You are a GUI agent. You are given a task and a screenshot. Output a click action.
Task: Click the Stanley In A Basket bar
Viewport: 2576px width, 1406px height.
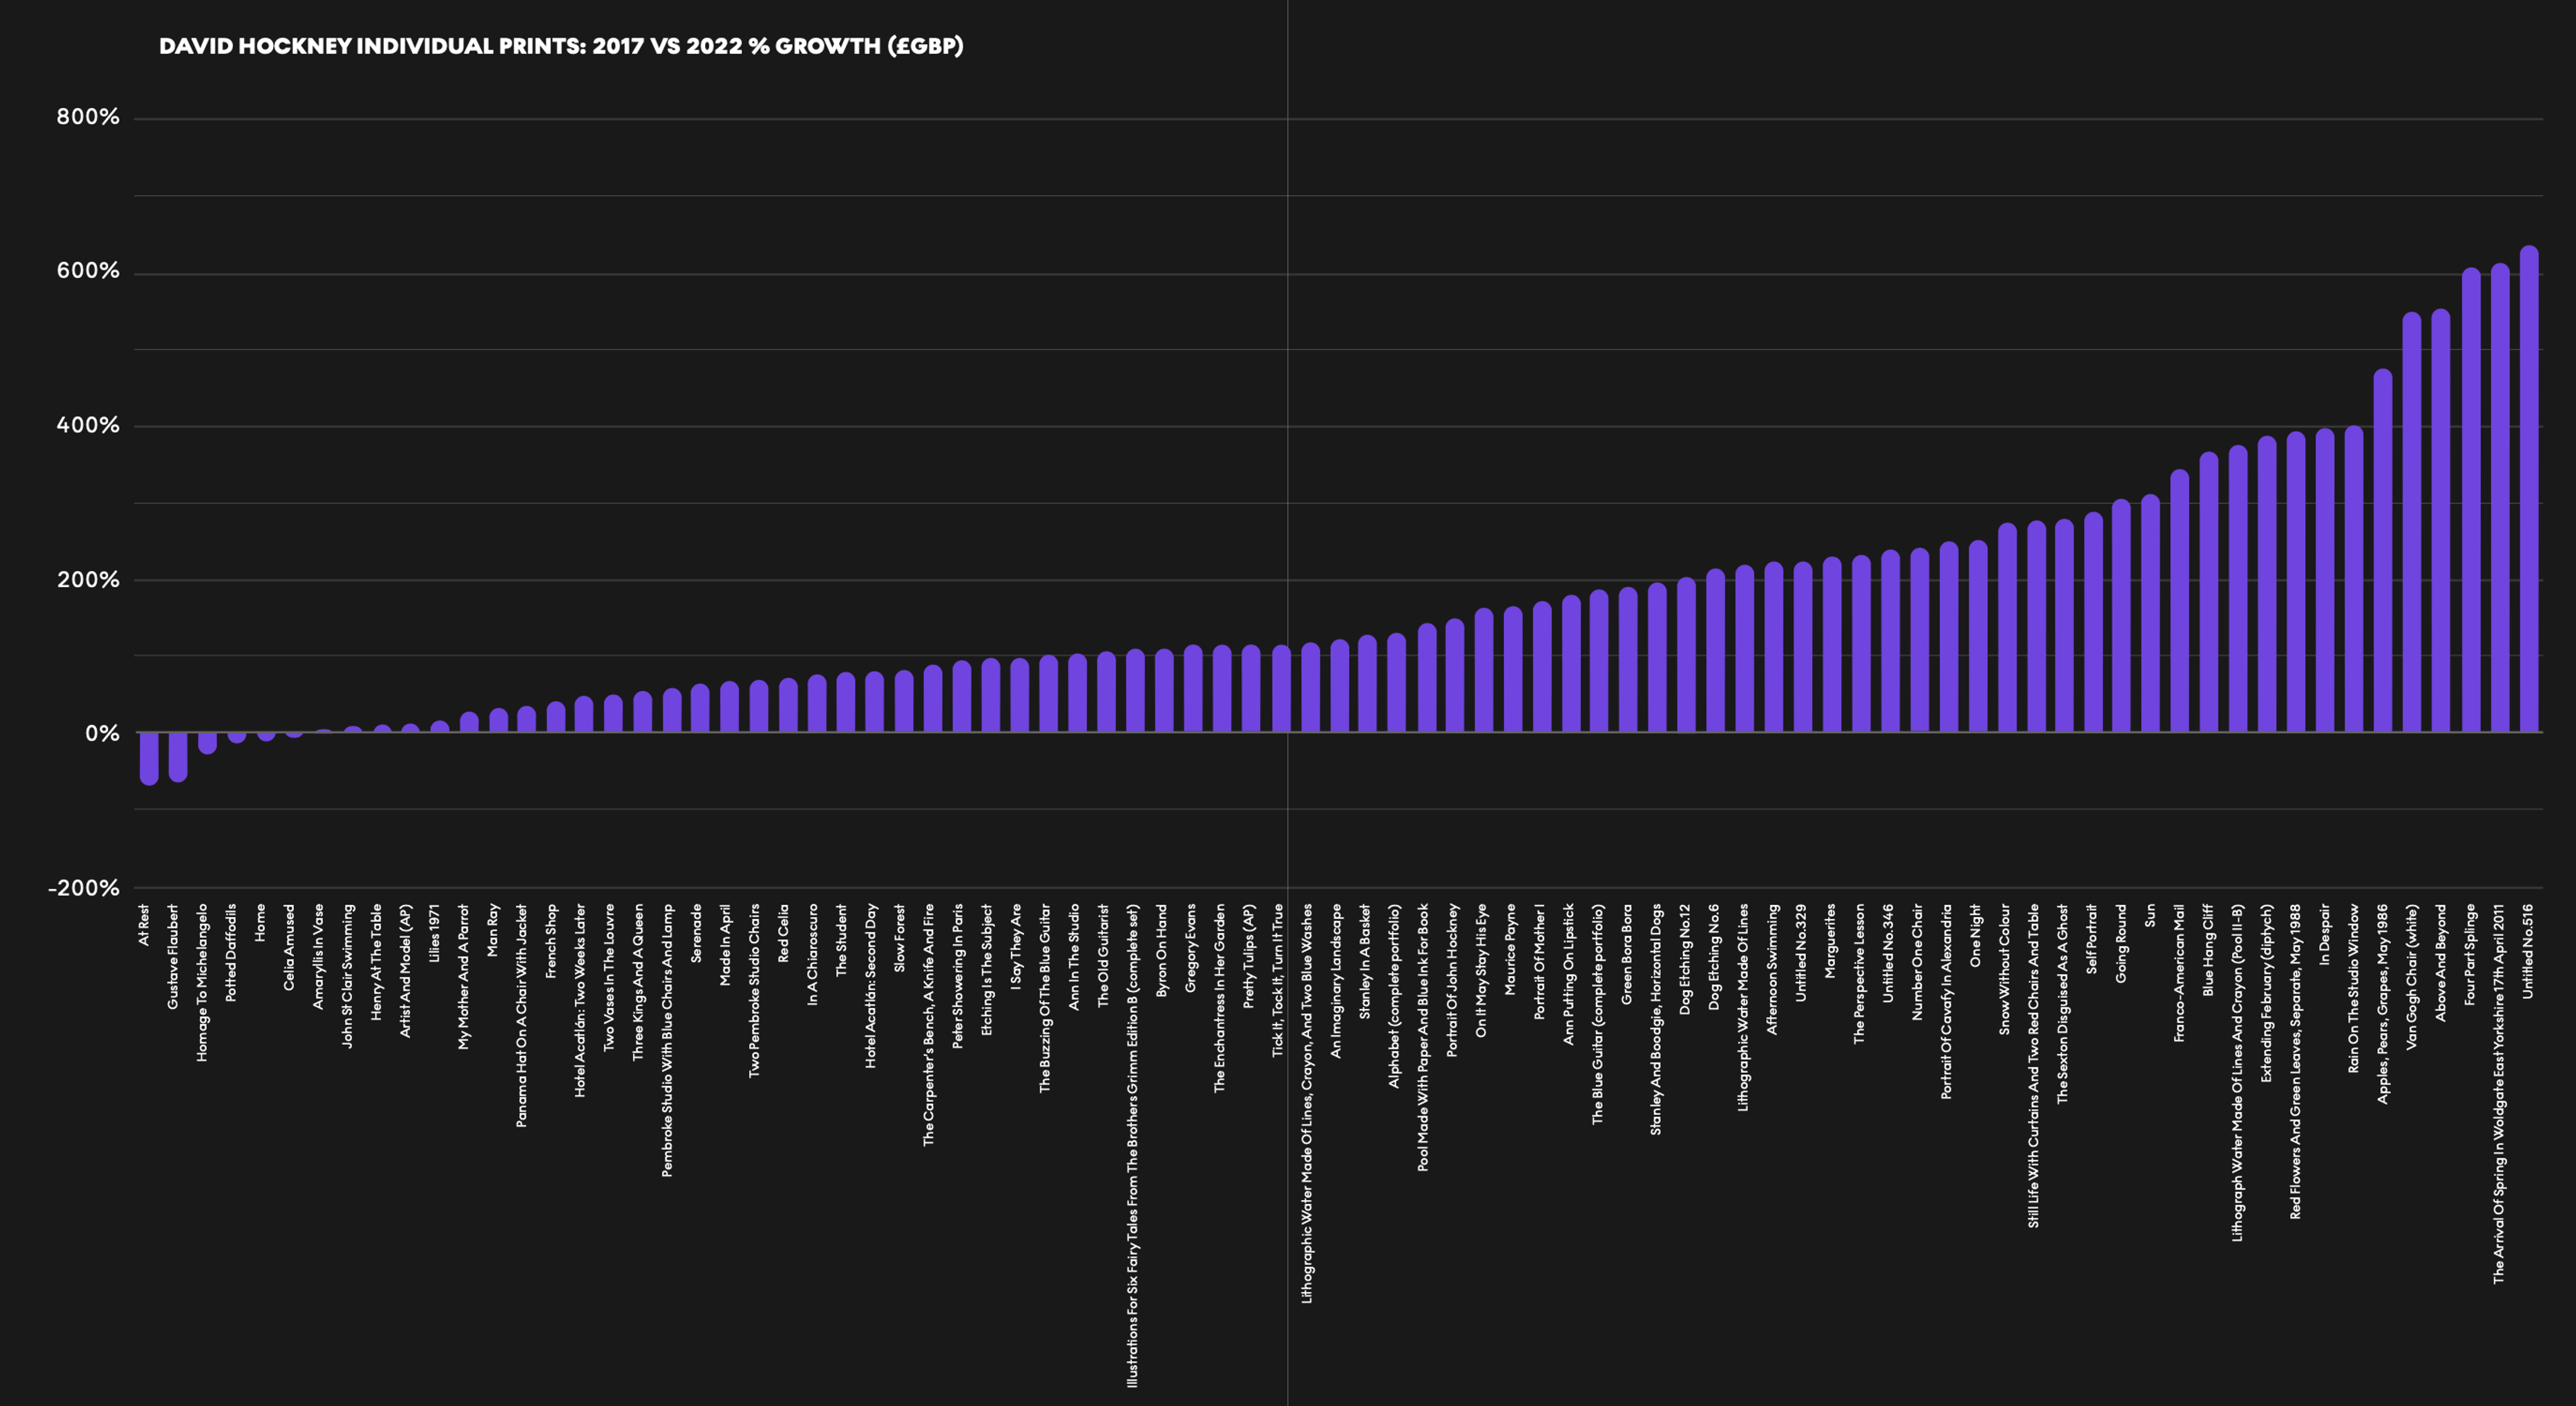[x=1368, y=684]
